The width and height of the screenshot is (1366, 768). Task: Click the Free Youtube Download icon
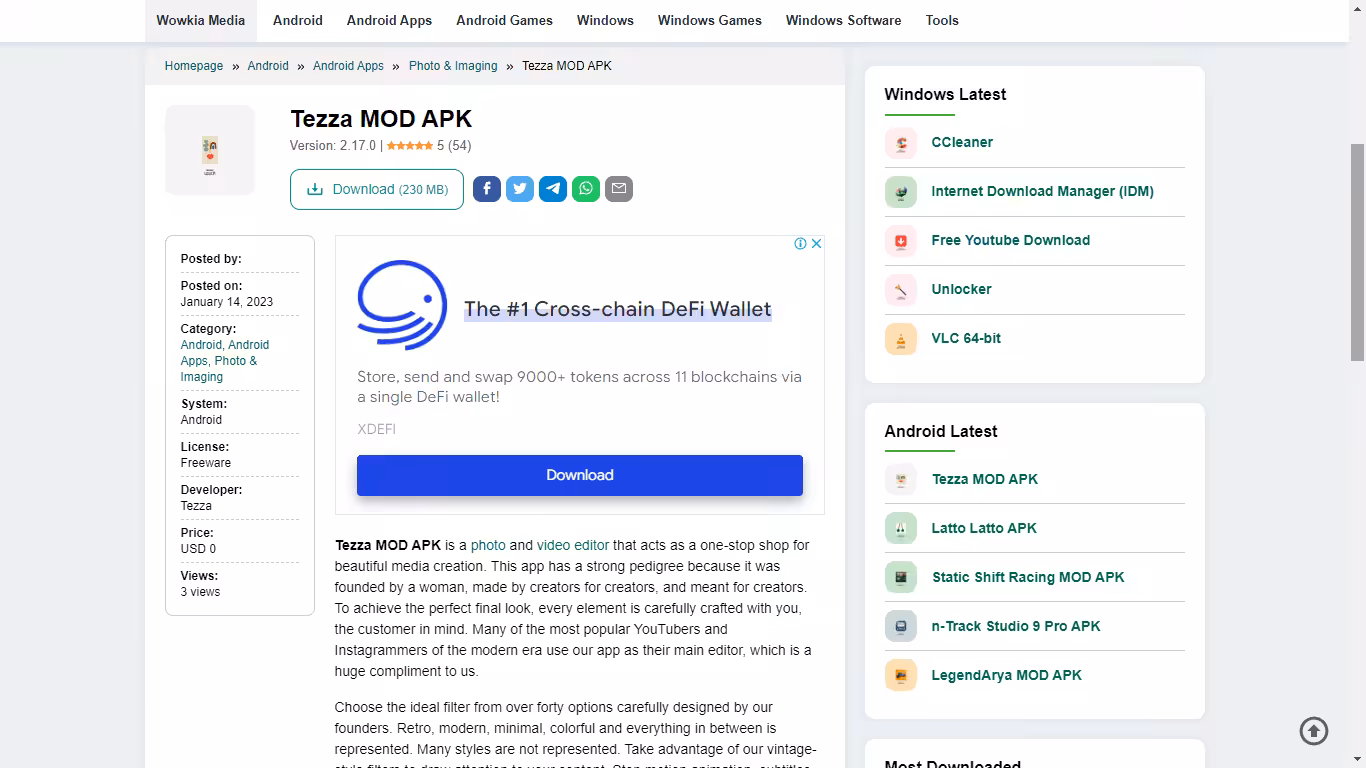click(x=901, y=241)
